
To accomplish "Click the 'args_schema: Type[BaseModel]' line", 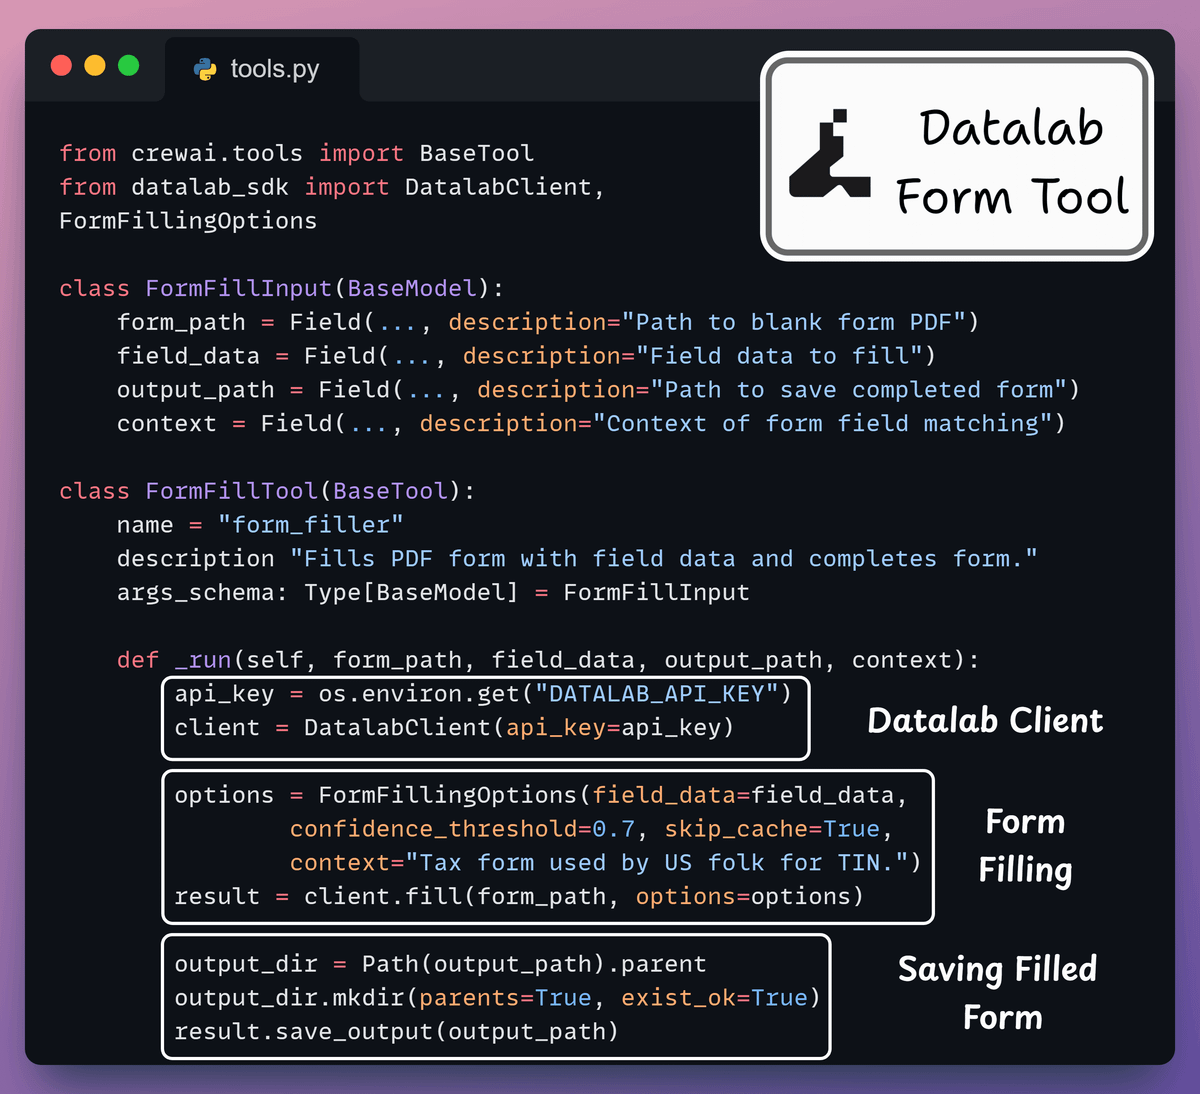I will [x=433, y=593].
